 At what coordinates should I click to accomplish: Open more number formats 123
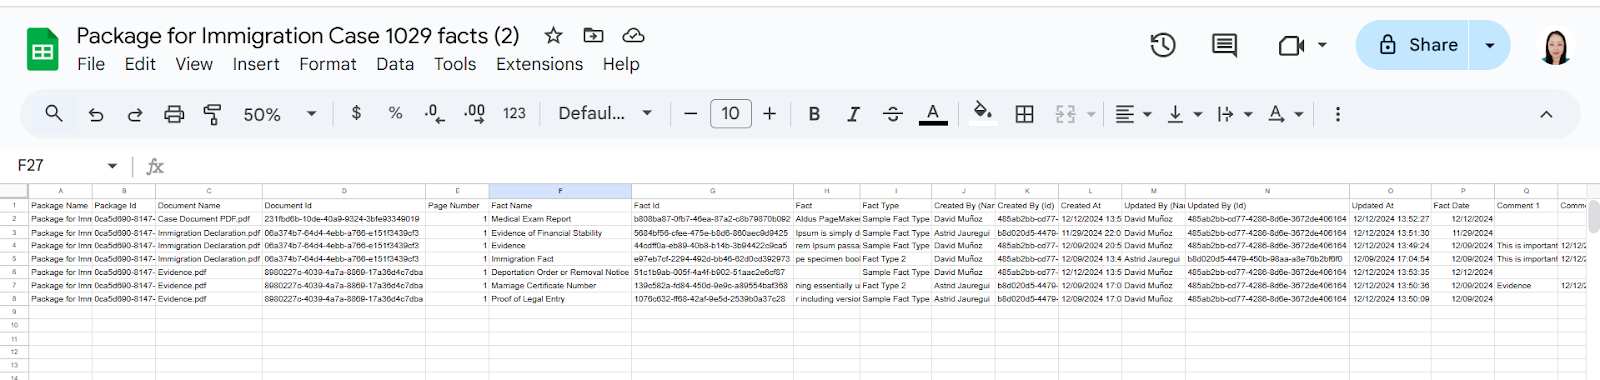tap(514, 114)
